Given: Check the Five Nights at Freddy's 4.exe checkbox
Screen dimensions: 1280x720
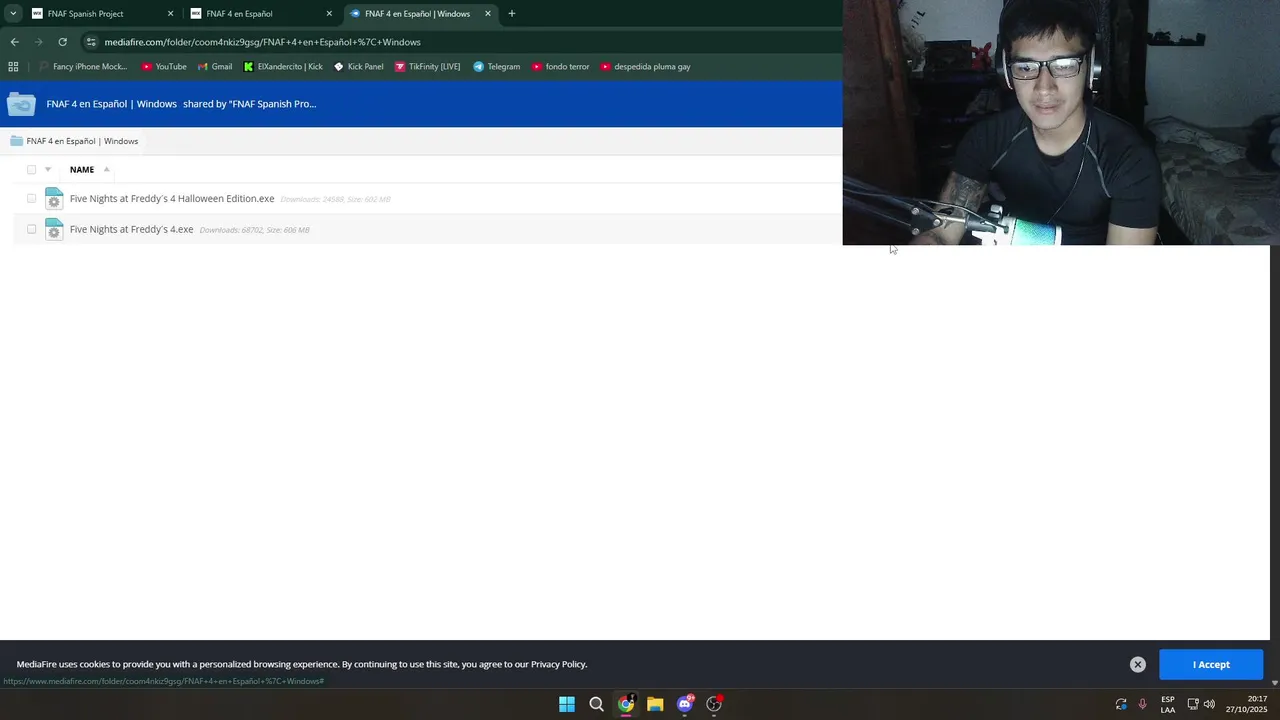Looking at the screenshot, I should click(31, 229).
